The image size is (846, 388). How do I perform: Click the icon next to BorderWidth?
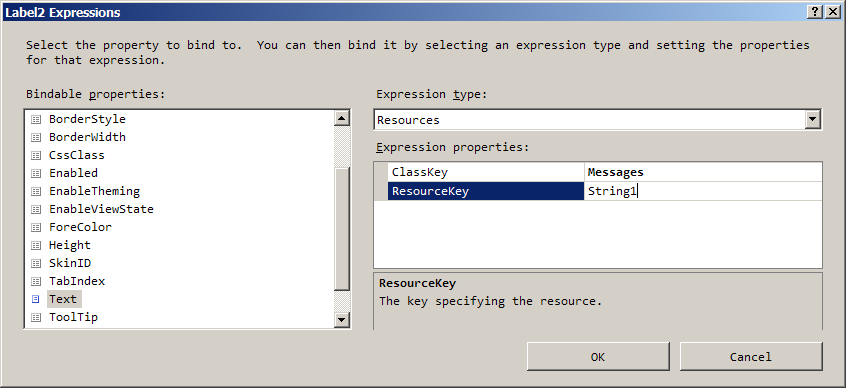(x=36, y=137)
